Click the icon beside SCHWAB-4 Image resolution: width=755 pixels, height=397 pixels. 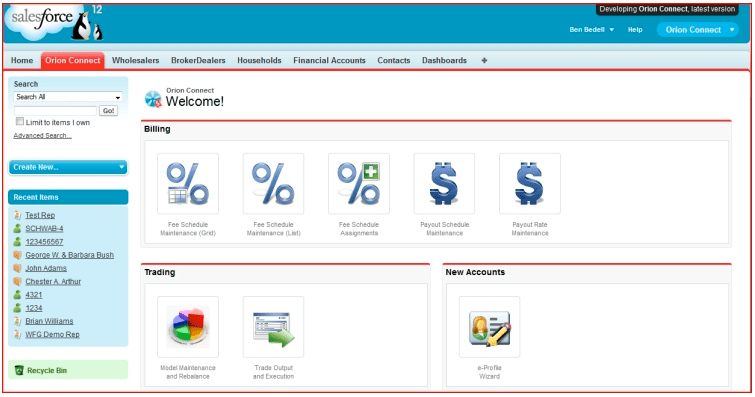click(x=17, y=228)
